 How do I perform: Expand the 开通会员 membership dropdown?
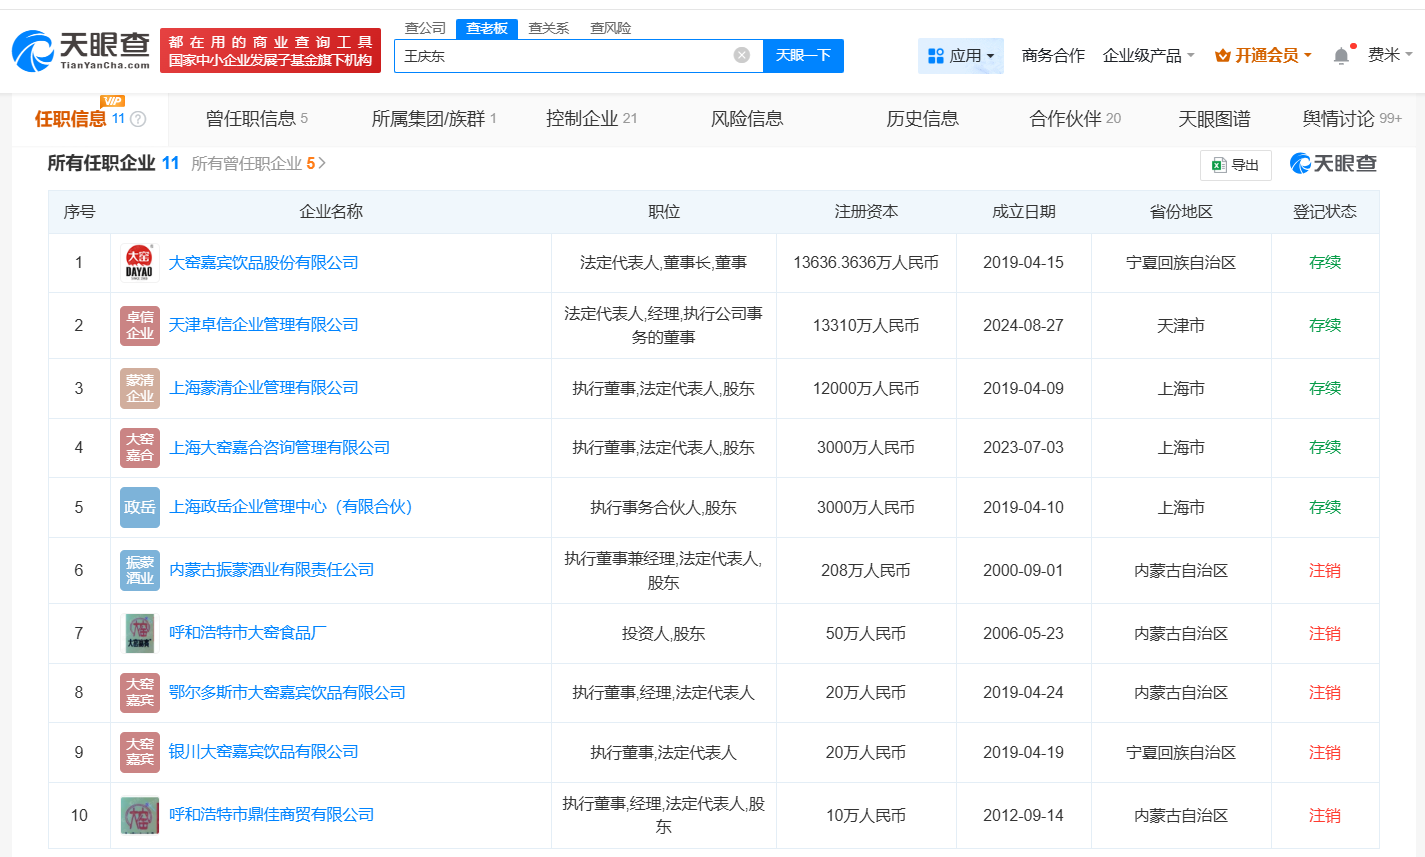(1263, 56)
